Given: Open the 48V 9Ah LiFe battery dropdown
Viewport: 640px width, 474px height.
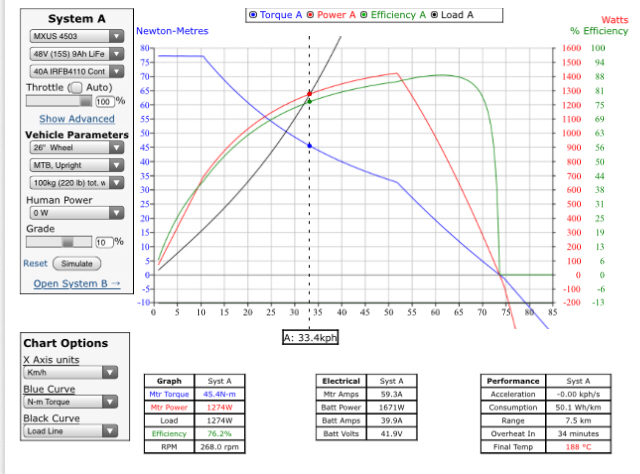Looking at the screenshot, I should coord(75,54).
